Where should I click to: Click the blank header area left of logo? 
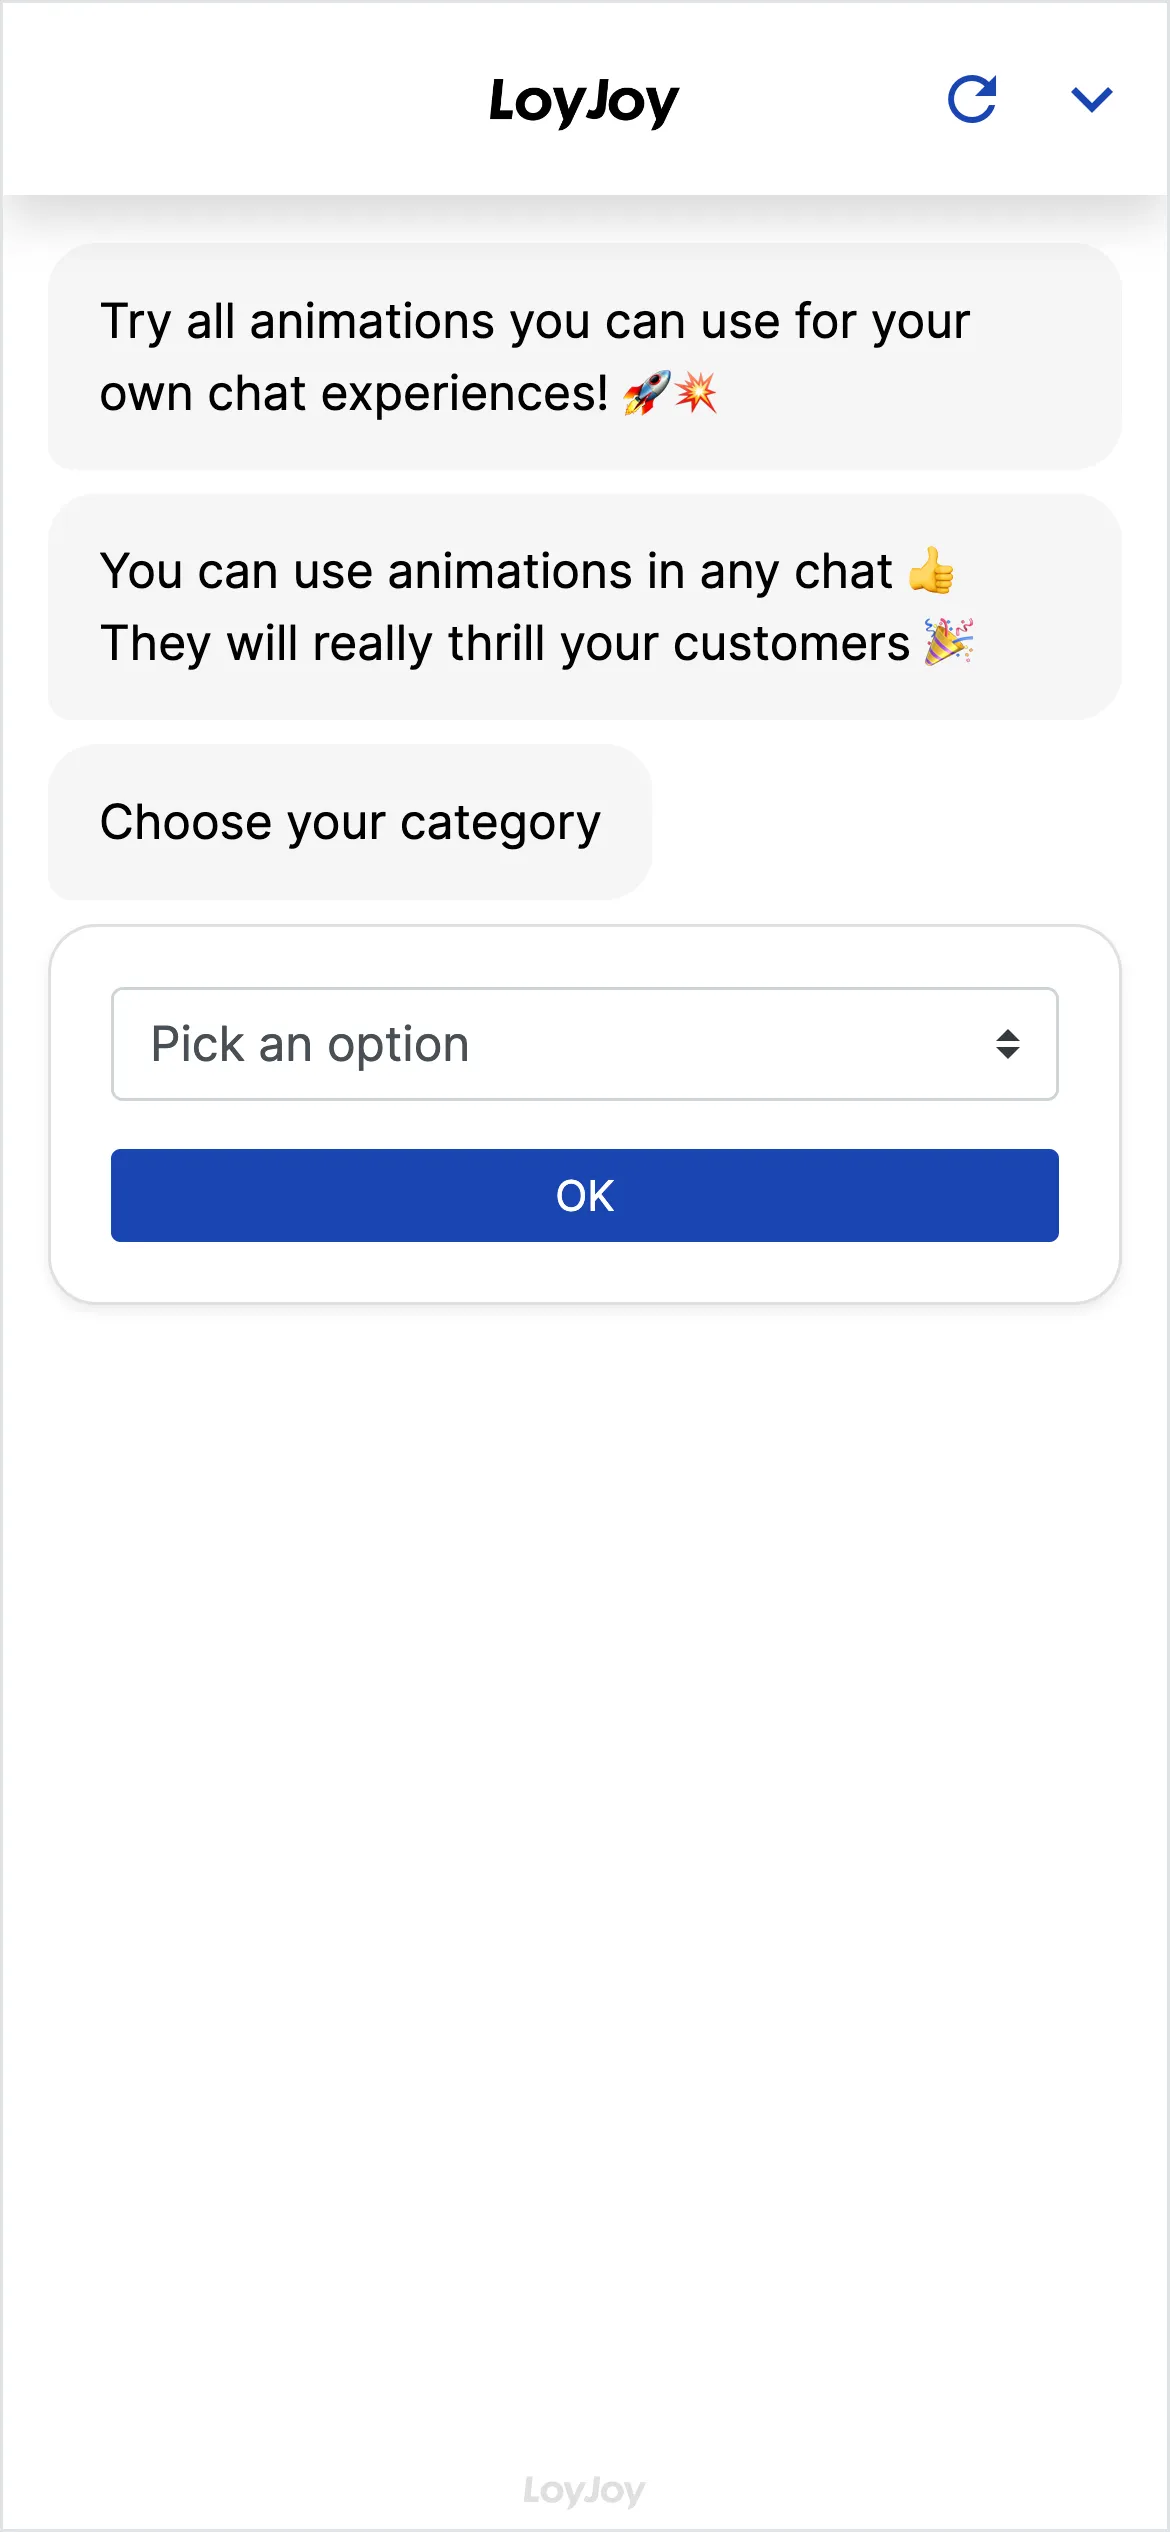pos(240,100)
